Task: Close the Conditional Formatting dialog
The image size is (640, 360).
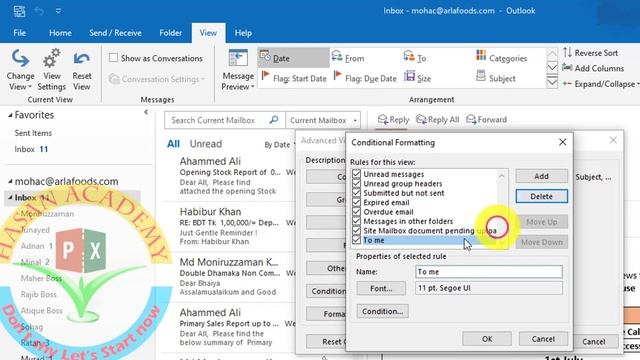Action: pos(562,142)
